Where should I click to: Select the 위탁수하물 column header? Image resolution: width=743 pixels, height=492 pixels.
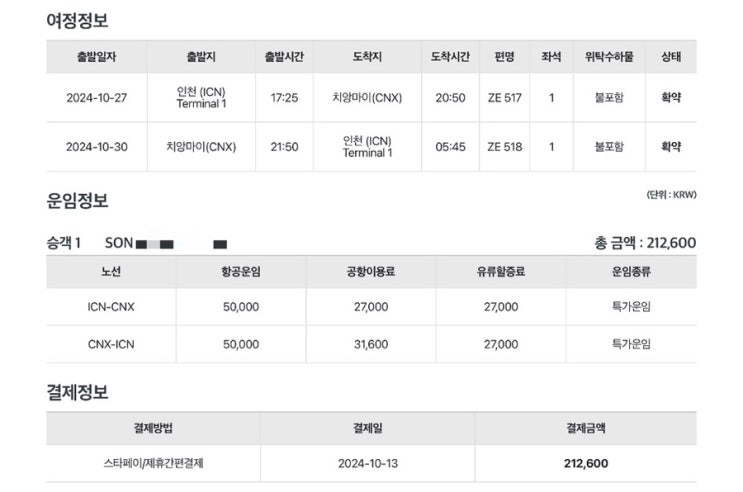608,57
